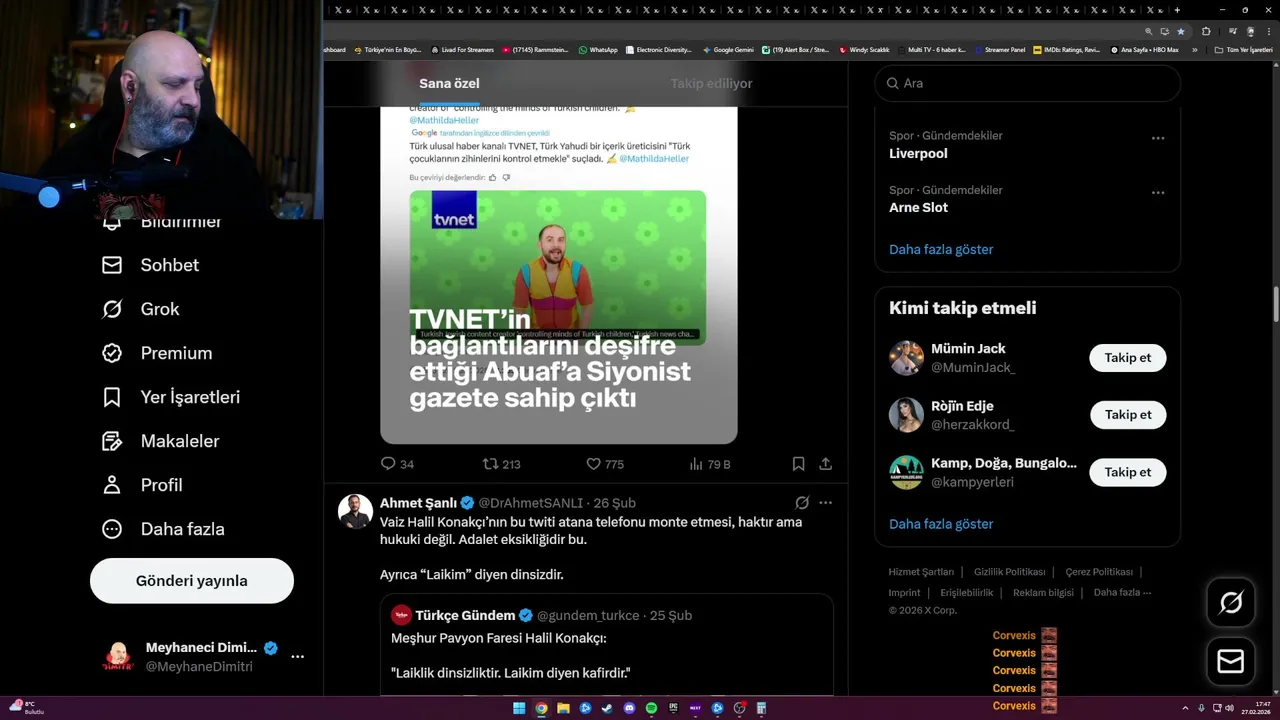Switch to Sana özel tab

click(449, 83)
